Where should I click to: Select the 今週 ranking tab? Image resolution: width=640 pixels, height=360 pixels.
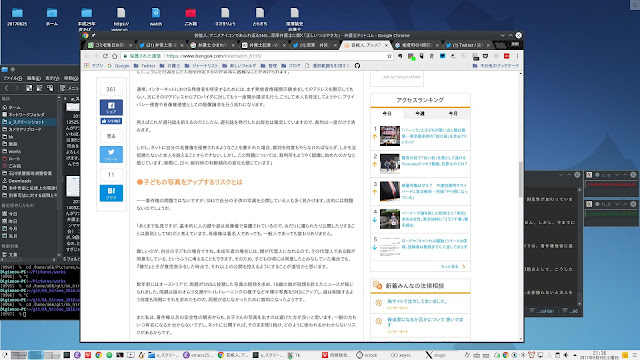click(420, 113)
